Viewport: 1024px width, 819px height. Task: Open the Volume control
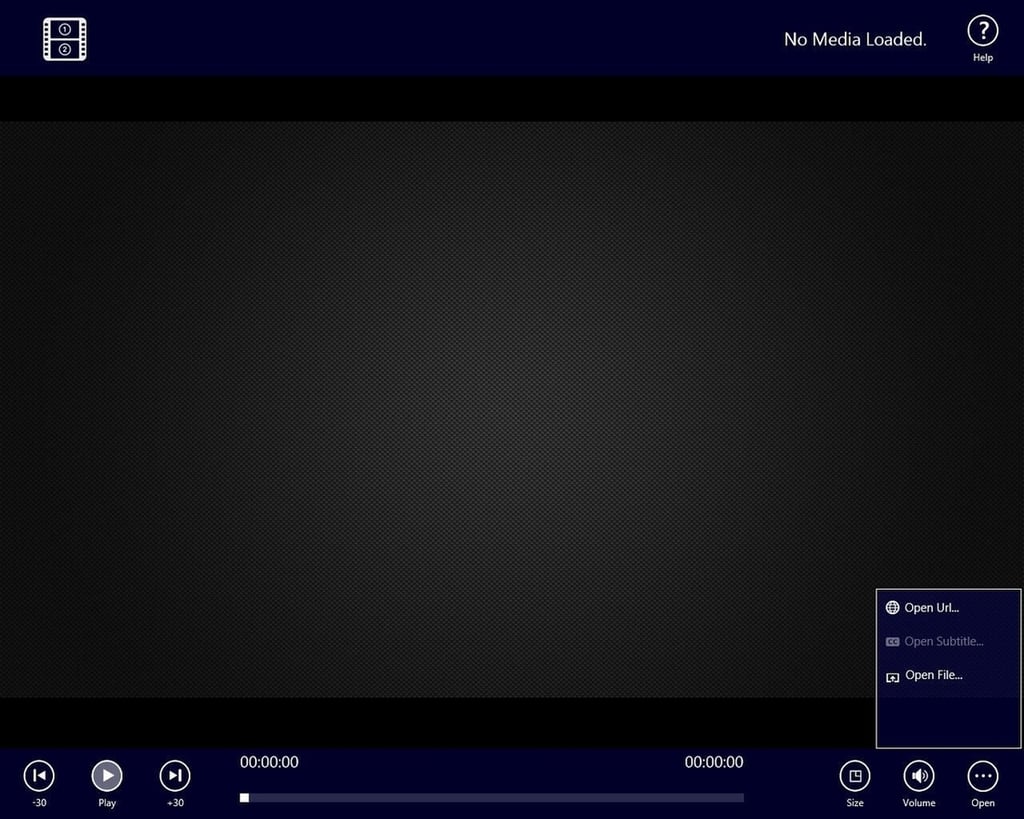(919, 775)
